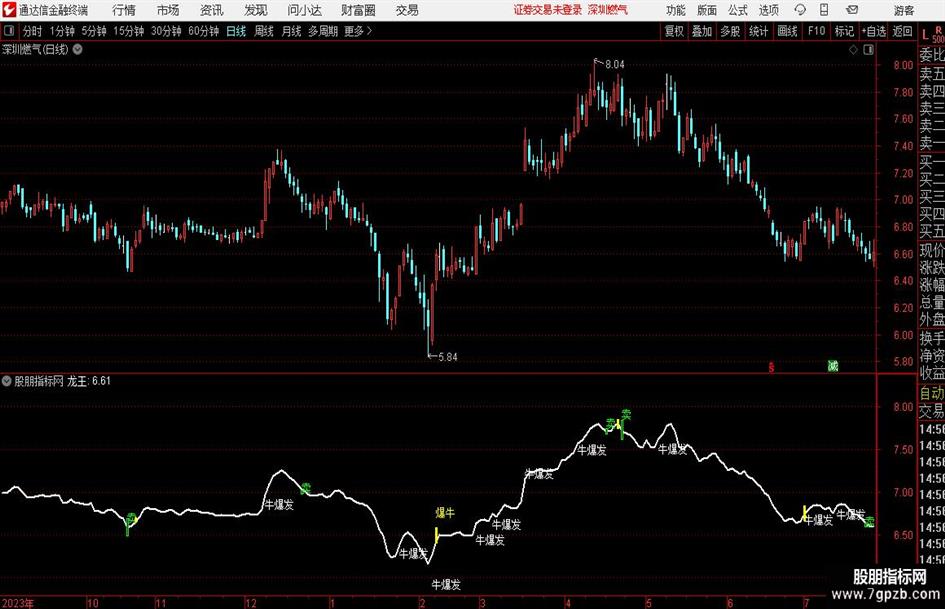Click the red S marker on chart

tap(771, 367)
